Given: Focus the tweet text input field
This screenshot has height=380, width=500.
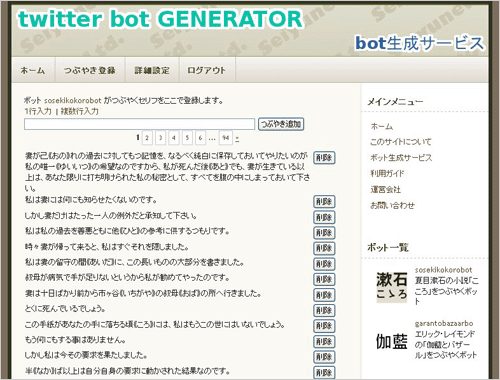Looking at the screenshot, I should click(x=139, y=124).
